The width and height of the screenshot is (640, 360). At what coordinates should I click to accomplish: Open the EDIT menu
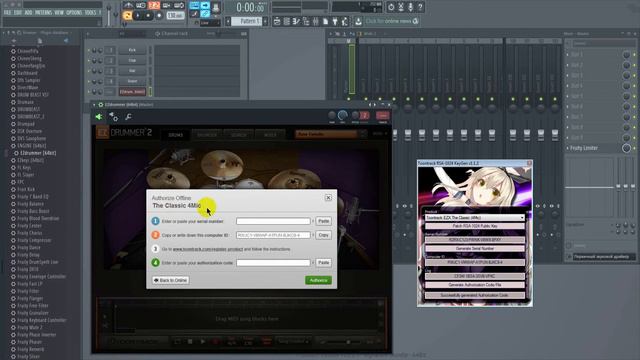[x=18, y=13]
